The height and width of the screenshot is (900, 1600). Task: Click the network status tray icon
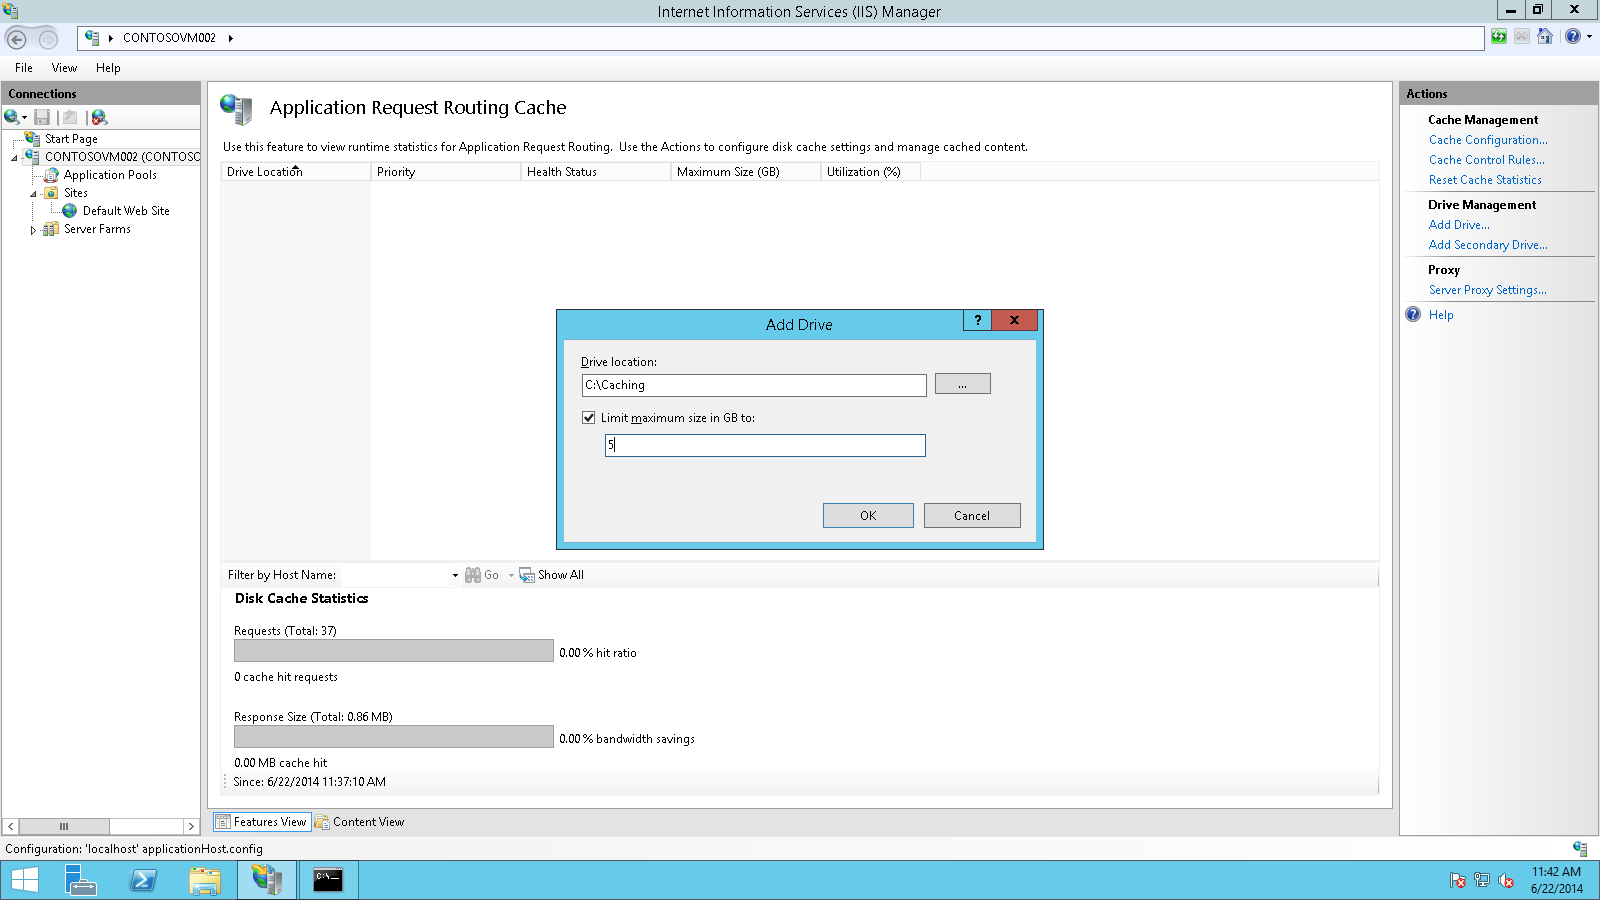pos(1482,881)
